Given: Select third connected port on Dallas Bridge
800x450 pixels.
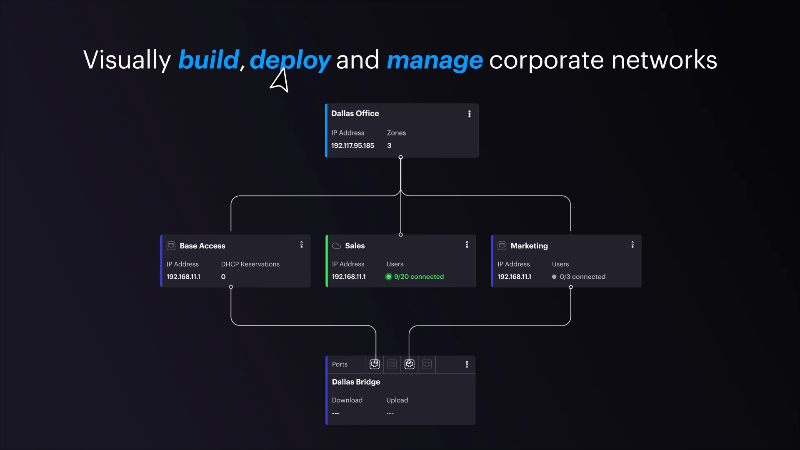Looking at the screenshot, I should click(410, 365).
